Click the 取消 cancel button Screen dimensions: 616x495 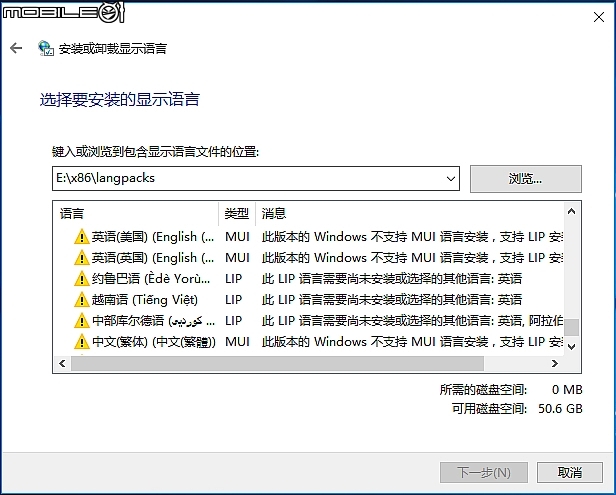[570, 472]
